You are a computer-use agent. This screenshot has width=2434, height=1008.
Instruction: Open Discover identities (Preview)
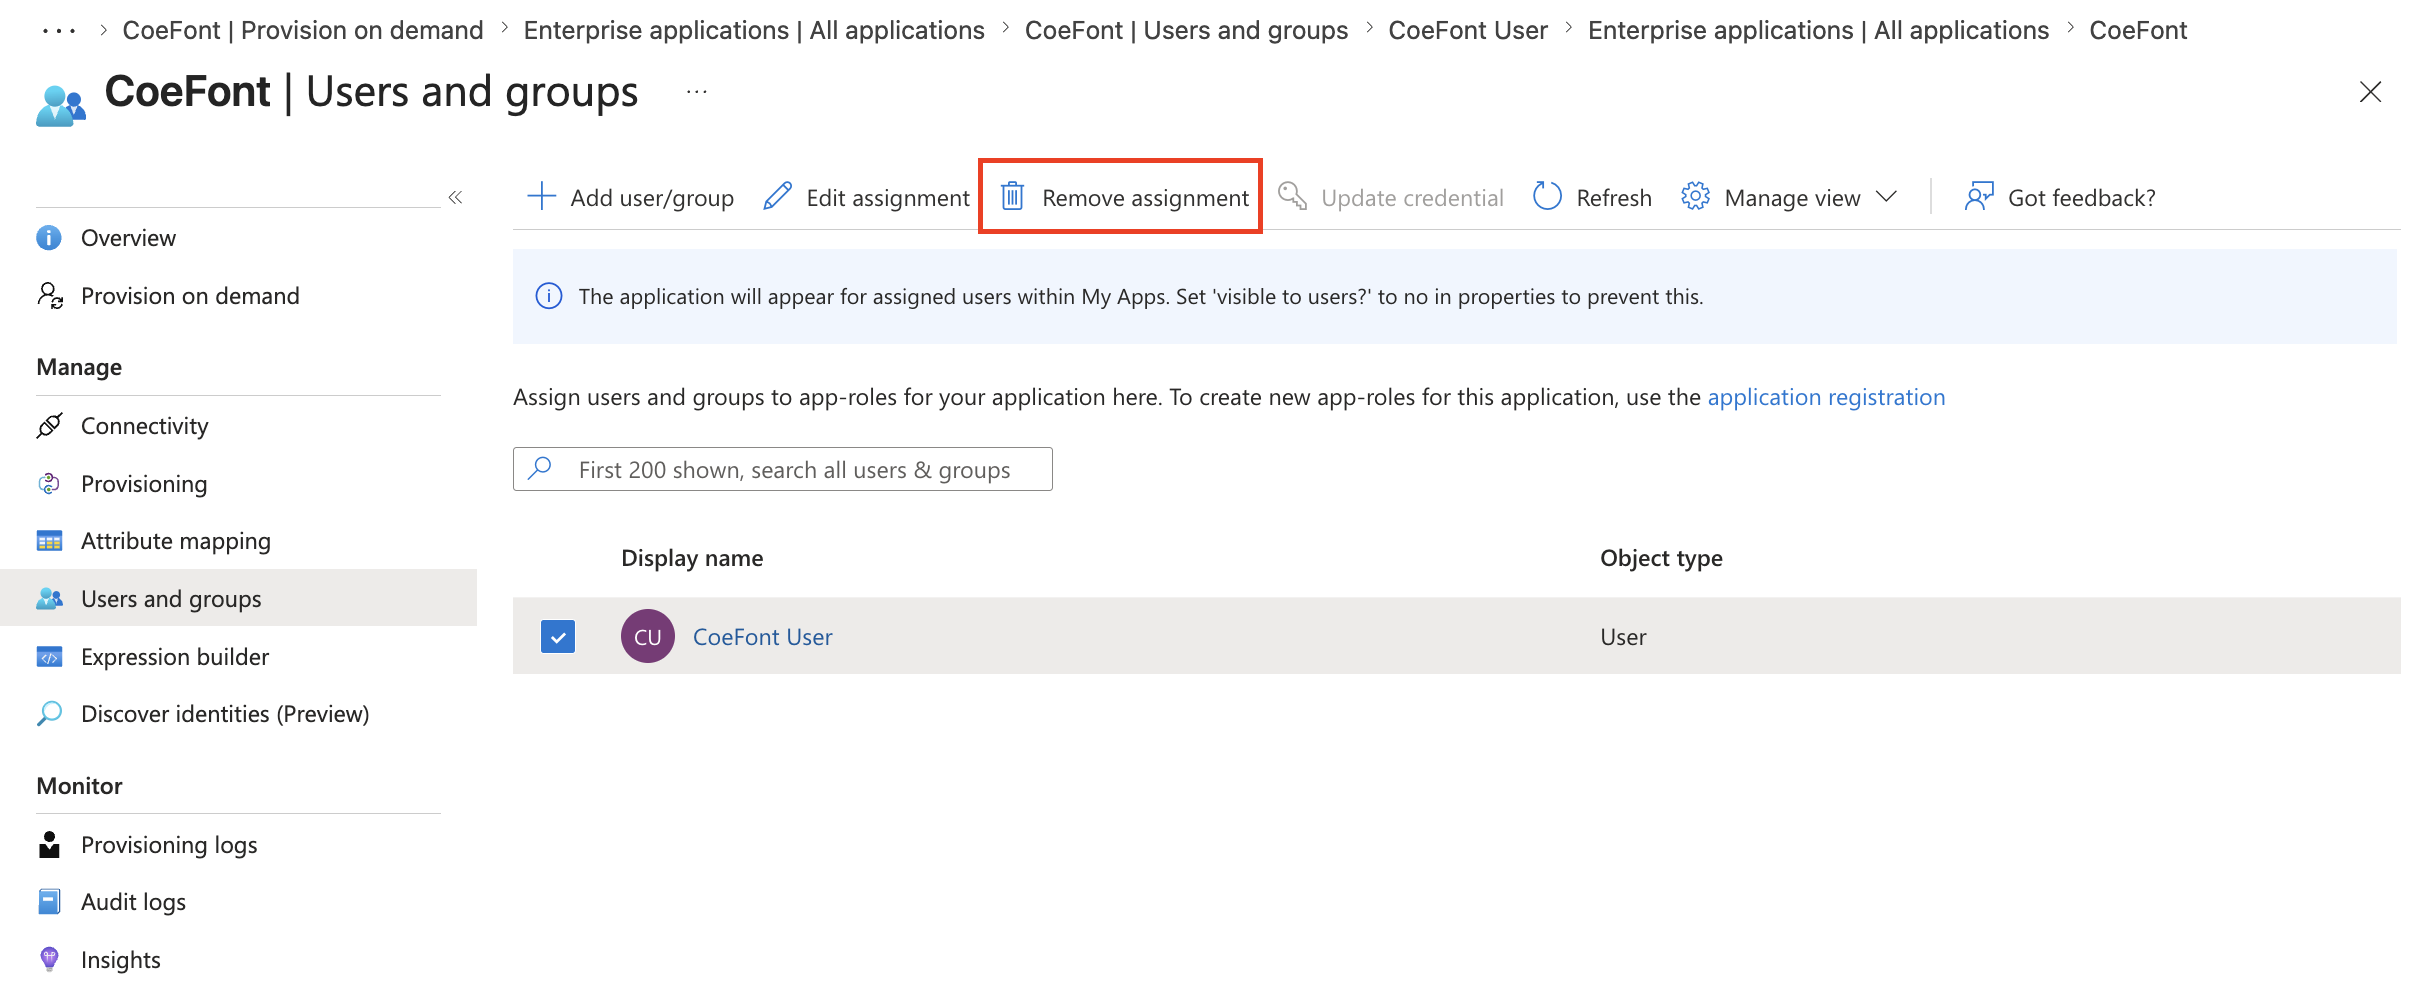225,714
